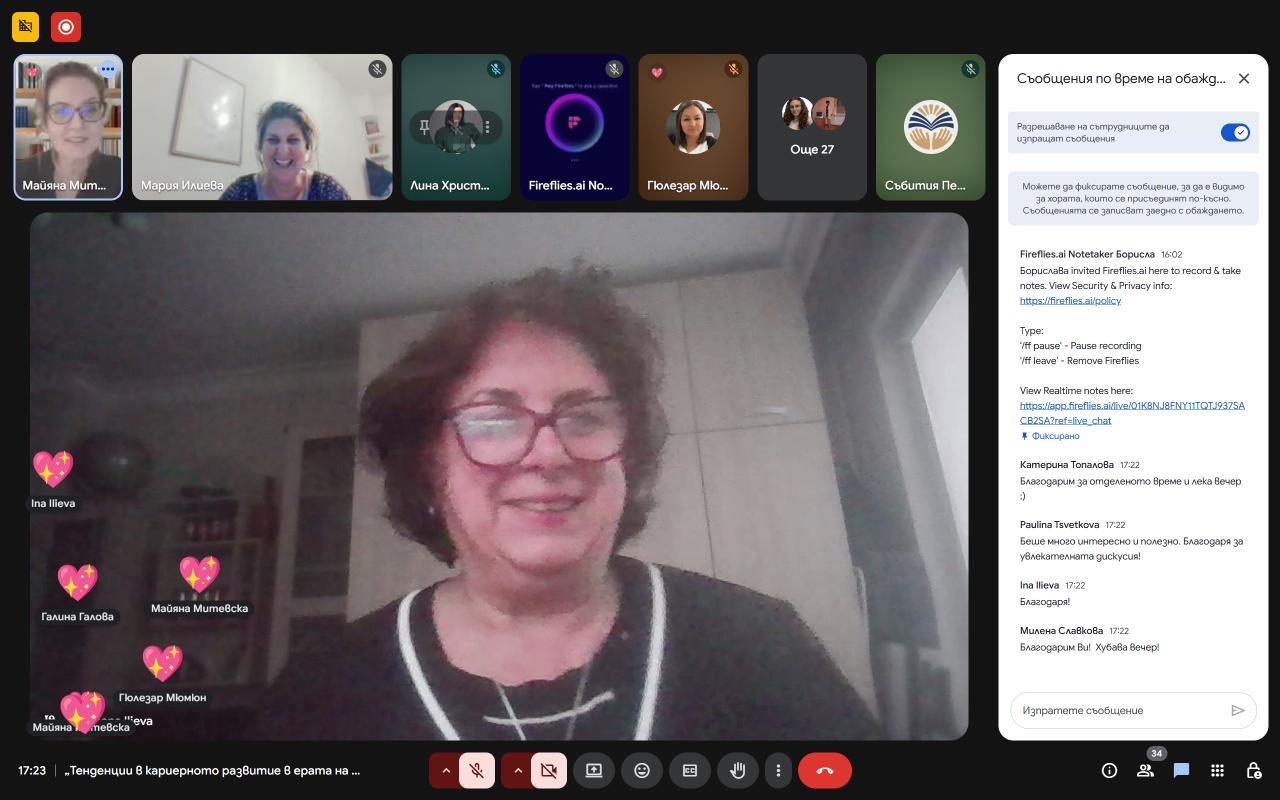Screen dimensions: 1280x800
Task: Show the people panel with 34 participants
Action: [x=1145, y=770]
